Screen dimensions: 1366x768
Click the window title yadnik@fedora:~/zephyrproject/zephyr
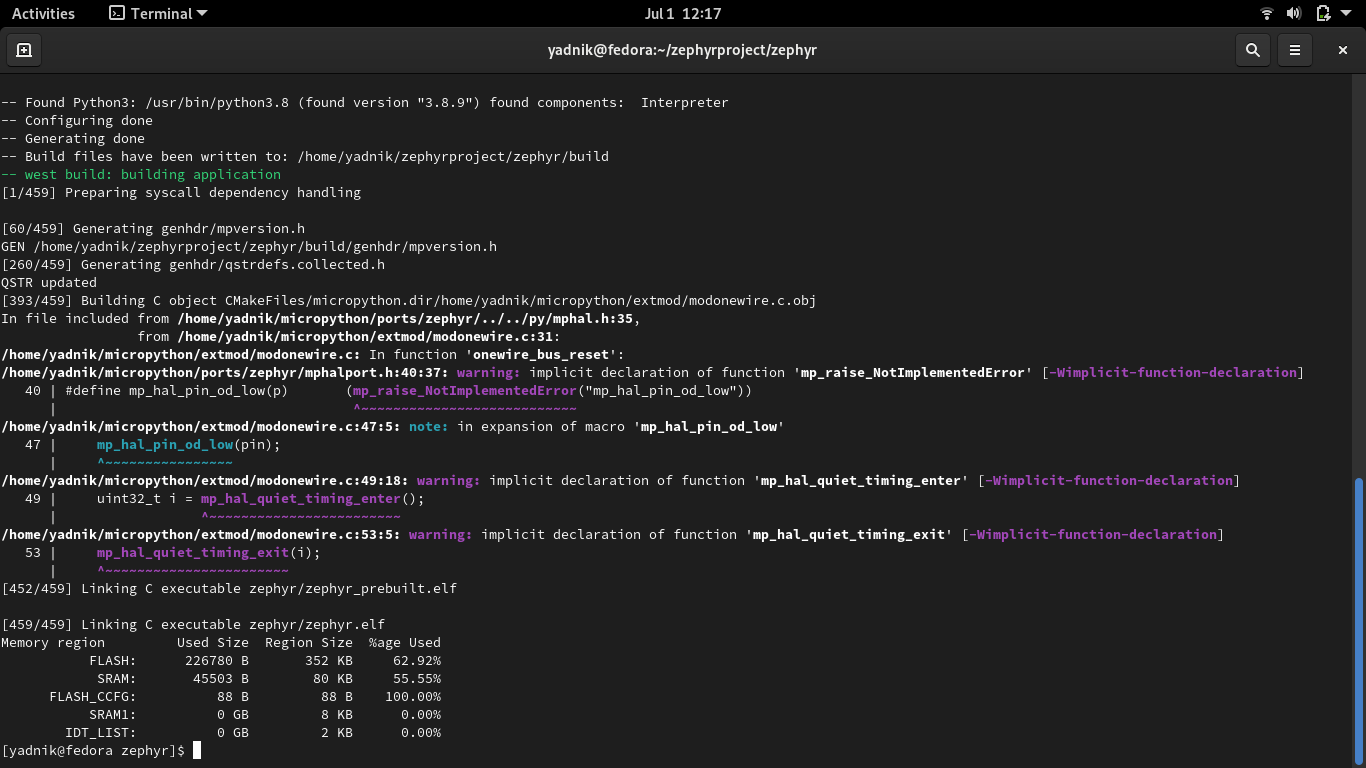[x=682, y=49]
